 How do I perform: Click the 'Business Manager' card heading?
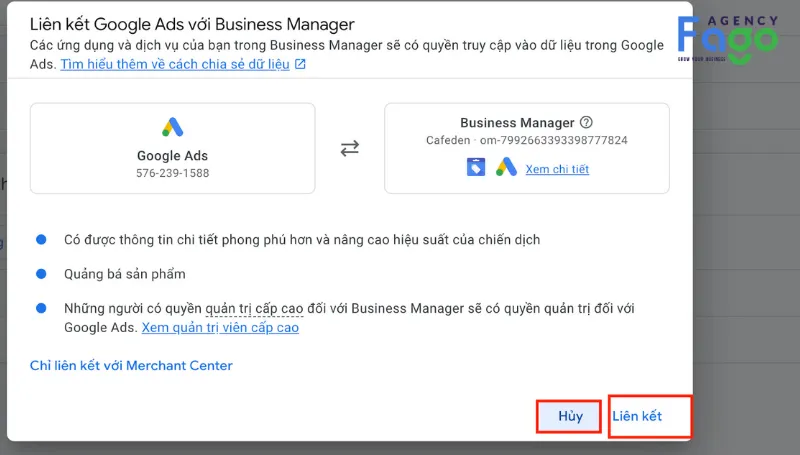point(517,123)
